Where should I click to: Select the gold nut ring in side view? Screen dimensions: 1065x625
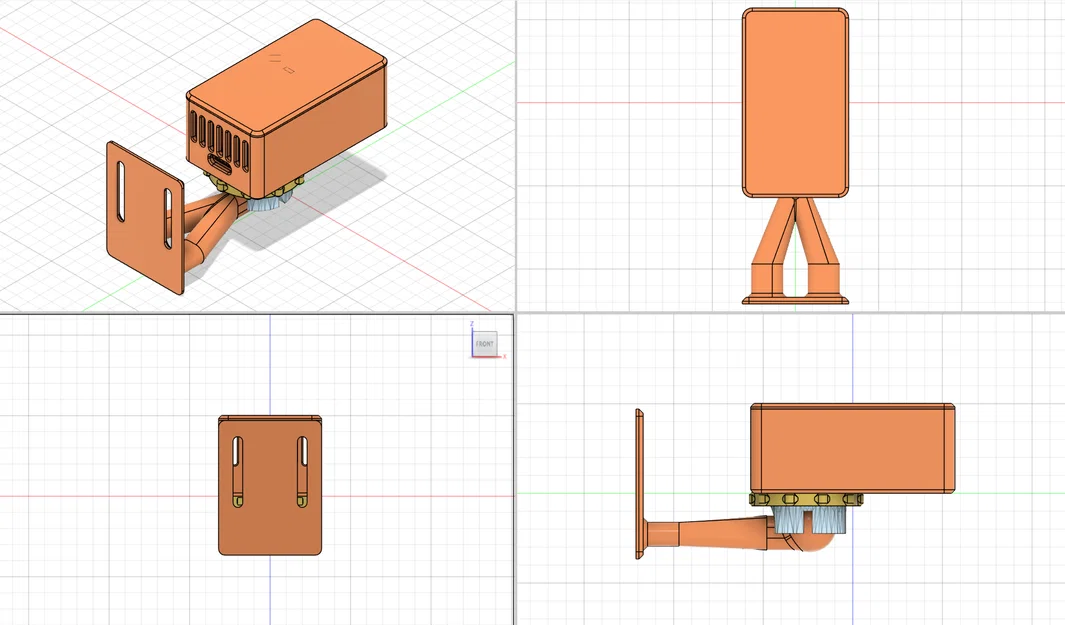(x=806, y=499)
